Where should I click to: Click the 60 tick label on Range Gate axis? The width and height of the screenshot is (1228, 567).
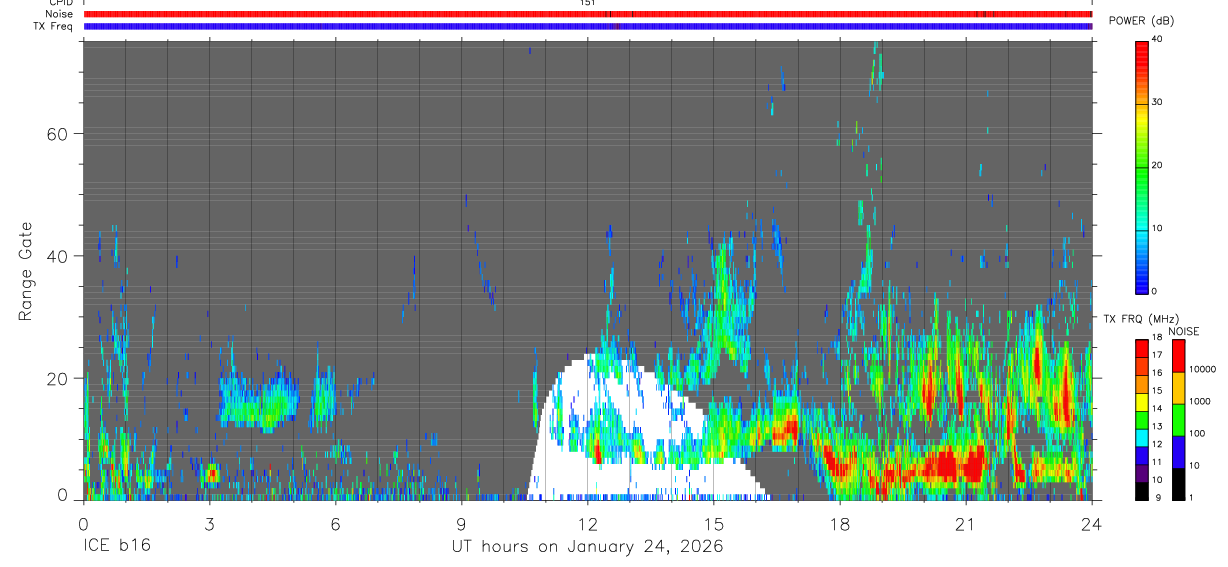pos(59,133)
